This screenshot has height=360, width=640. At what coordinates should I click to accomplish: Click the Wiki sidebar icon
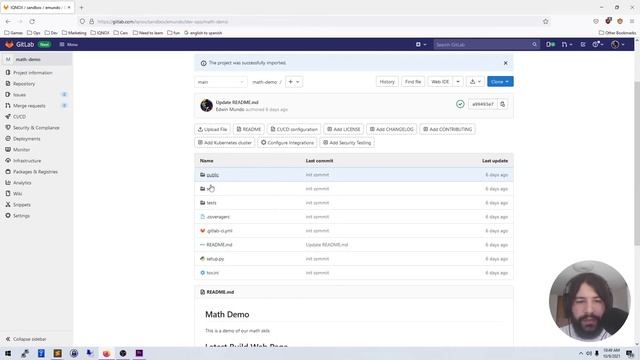point(8,193)
